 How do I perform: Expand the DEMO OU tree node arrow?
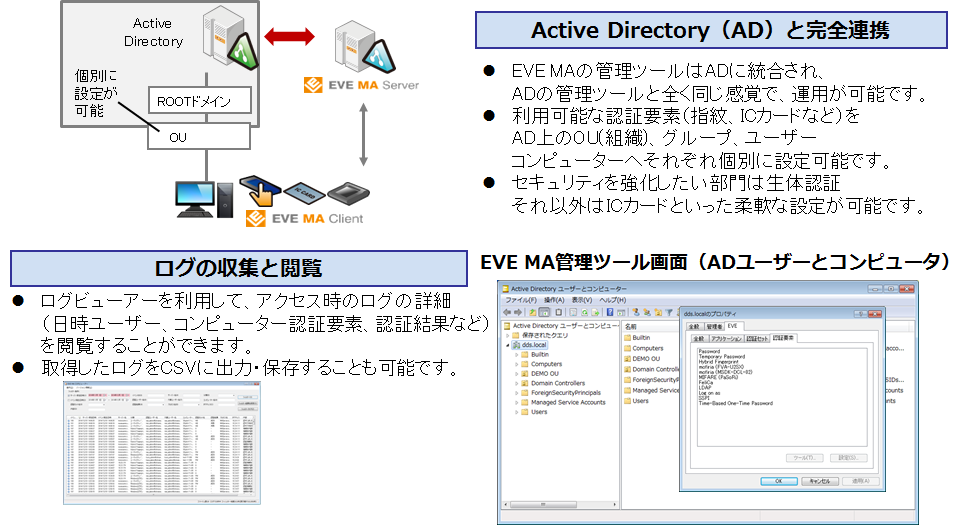[x=516, y=374]
